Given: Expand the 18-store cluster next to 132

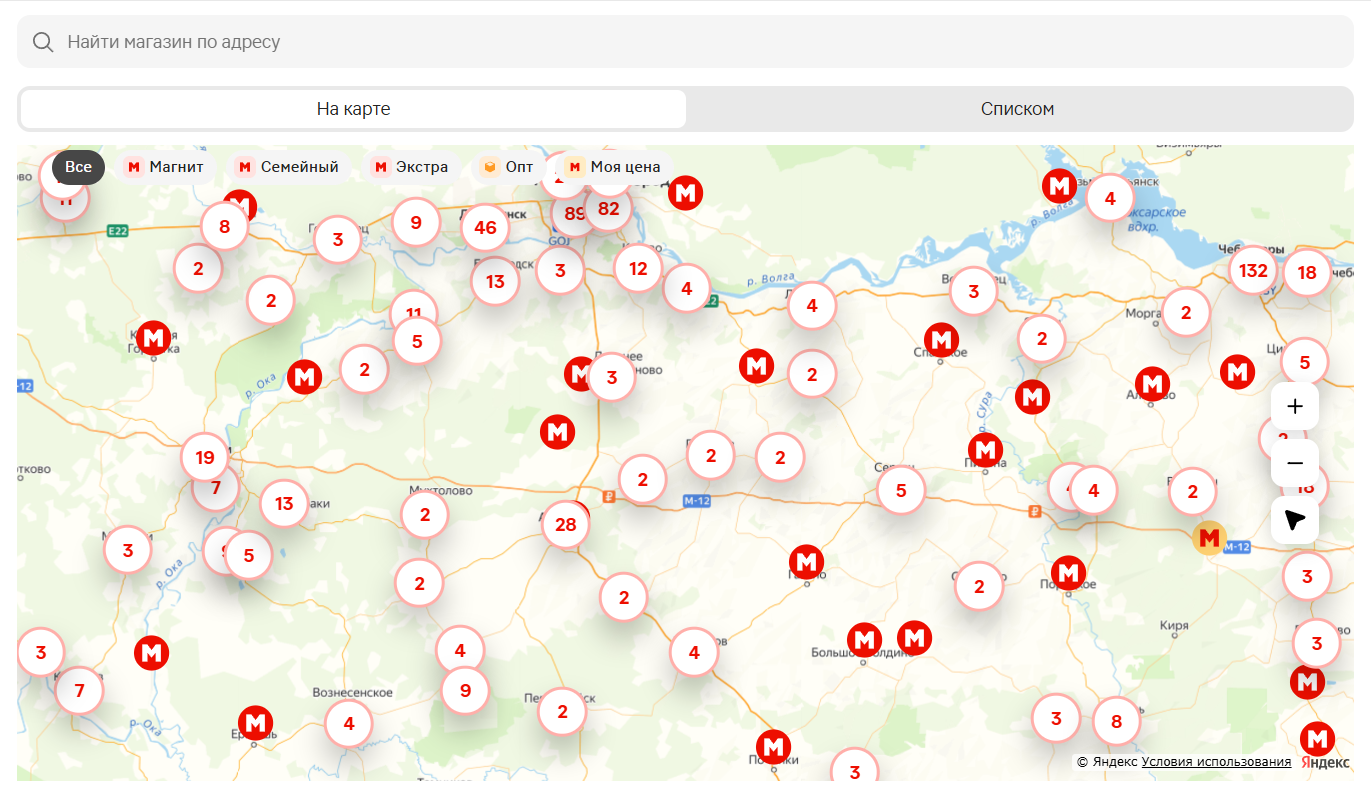Looking at the screenshot, I should [x=1307, y=272].
